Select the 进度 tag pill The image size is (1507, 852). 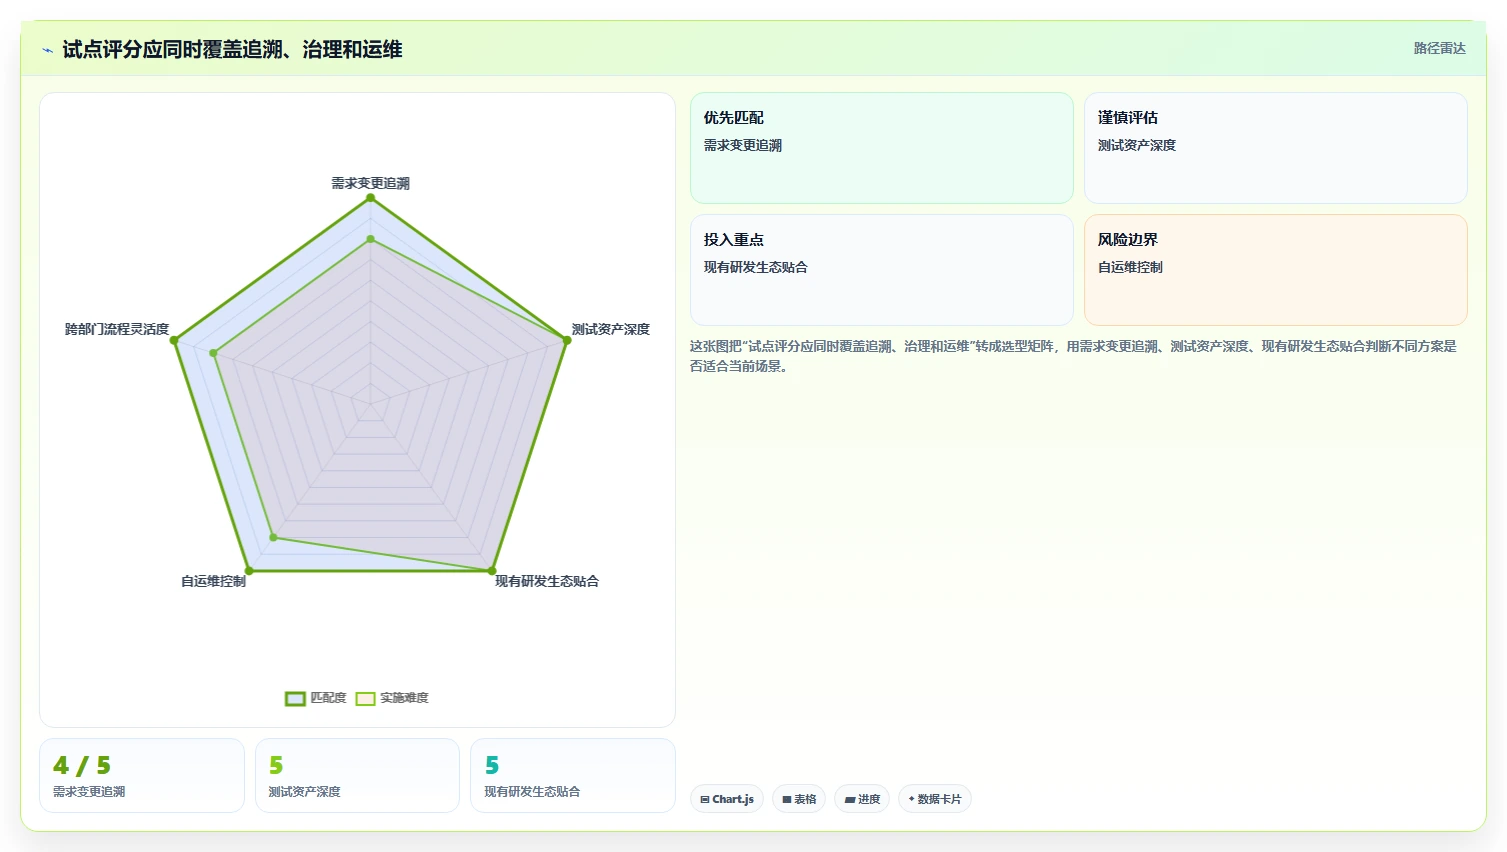click(862, 799)
